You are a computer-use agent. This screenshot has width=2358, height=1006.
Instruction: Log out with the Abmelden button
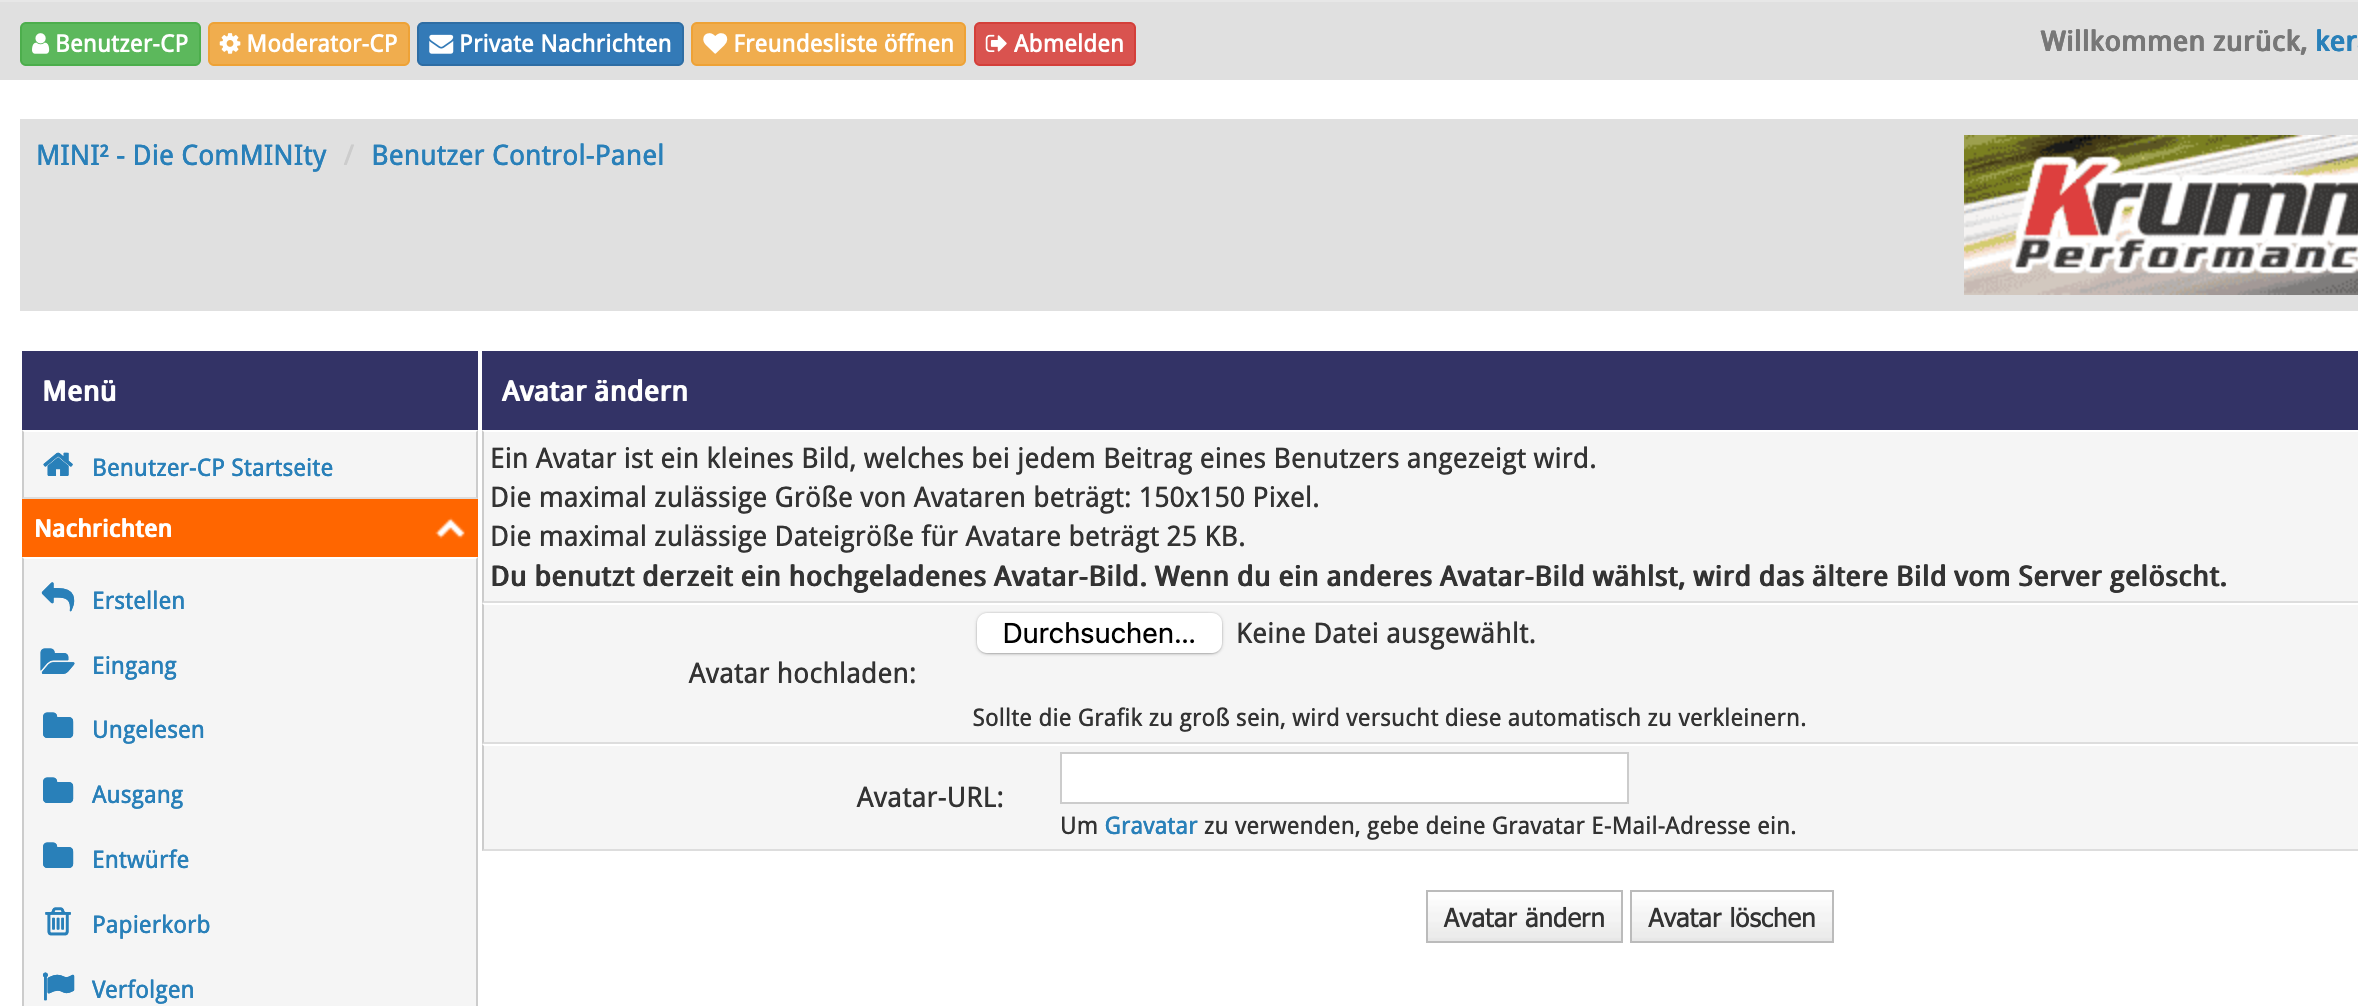(1054, 44)
